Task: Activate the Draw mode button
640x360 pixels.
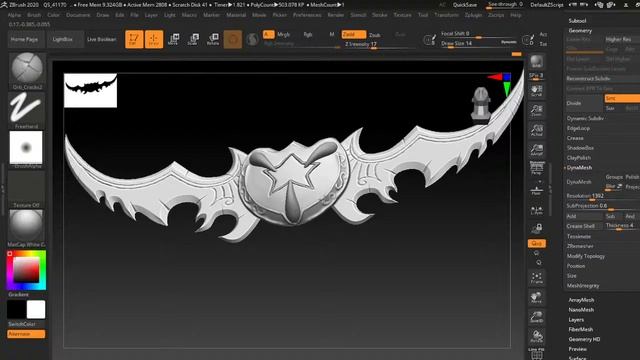Action: tap(154, 39)
